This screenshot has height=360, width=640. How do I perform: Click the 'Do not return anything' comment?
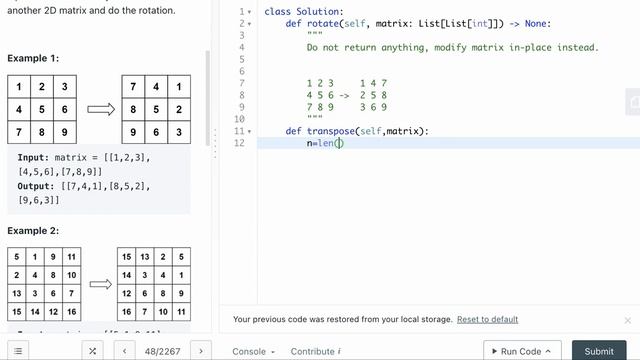point(452,47)
